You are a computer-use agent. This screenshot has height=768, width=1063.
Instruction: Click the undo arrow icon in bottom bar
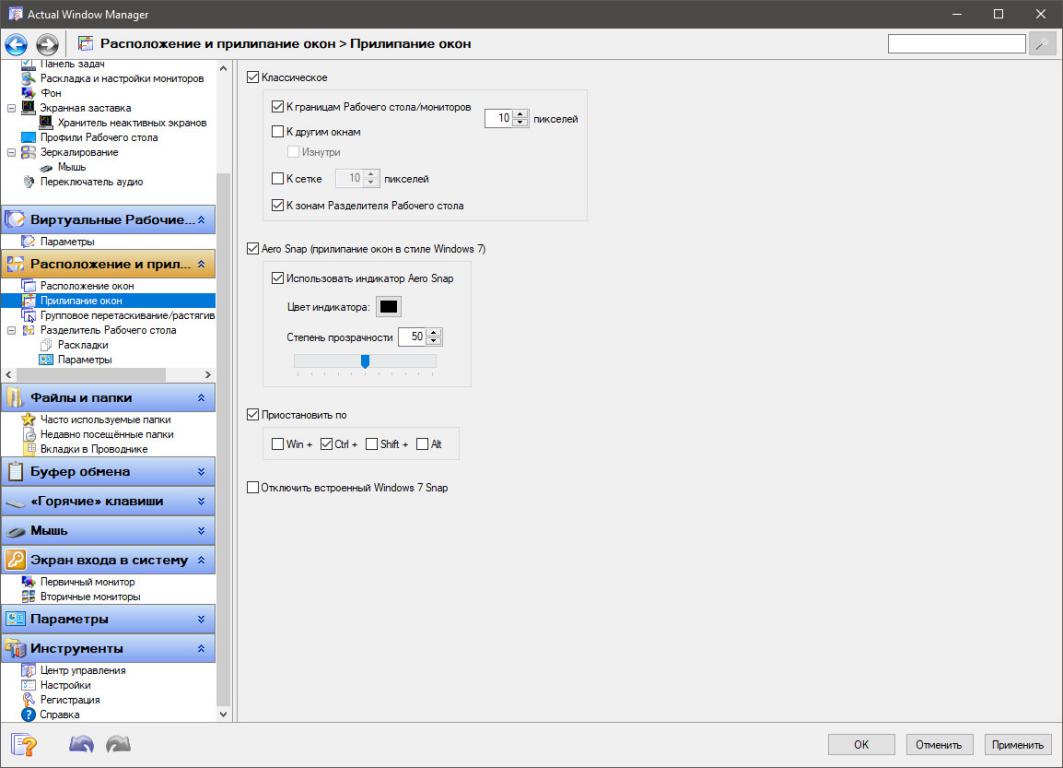tap(82, 744)
